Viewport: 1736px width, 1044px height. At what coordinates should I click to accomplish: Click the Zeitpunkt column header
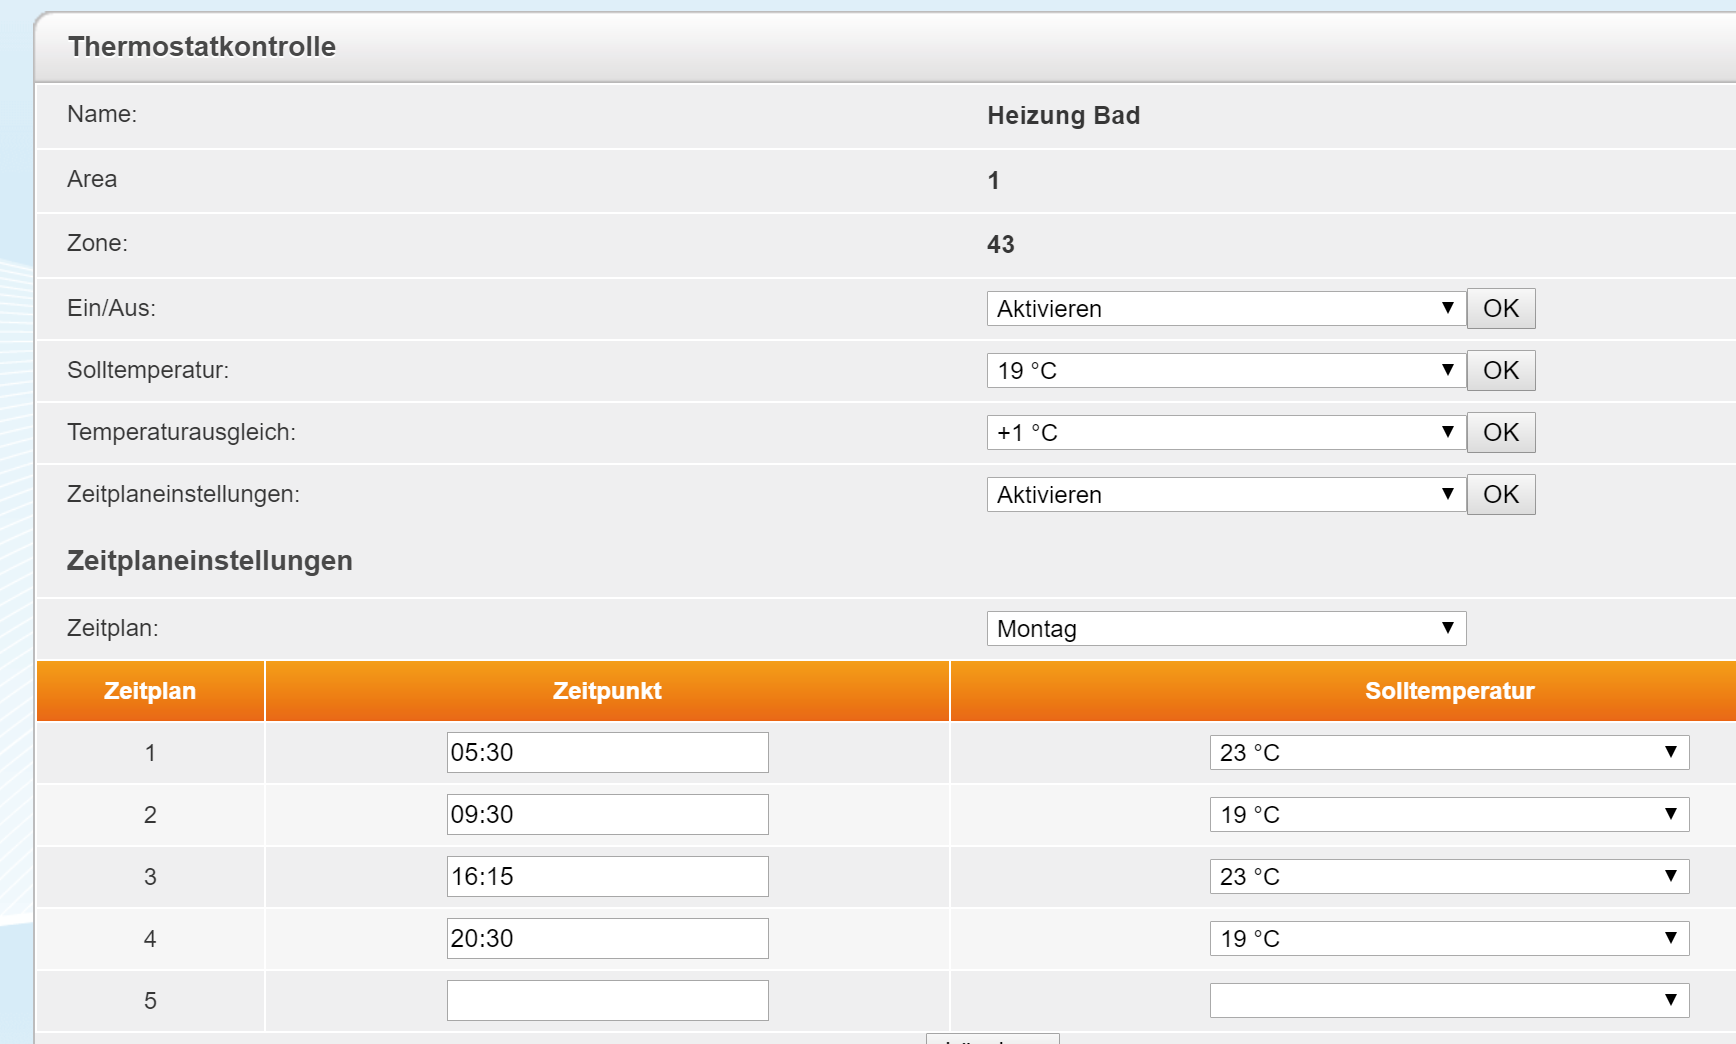[x=607, y=691]
